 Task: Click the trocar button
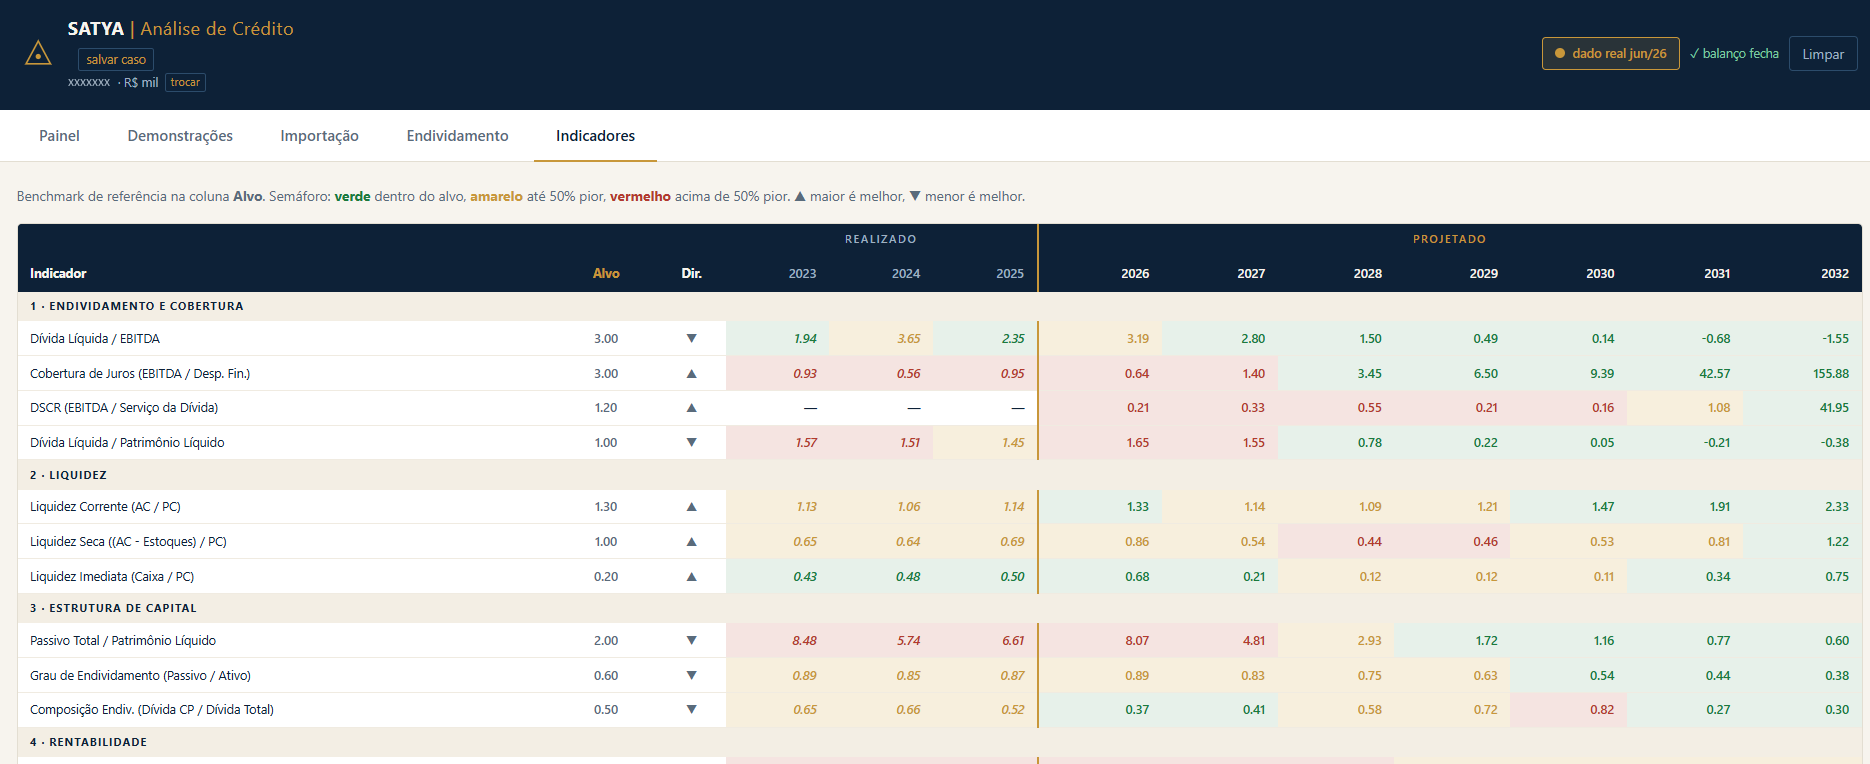pyautogui.click(x=185, y=83)
